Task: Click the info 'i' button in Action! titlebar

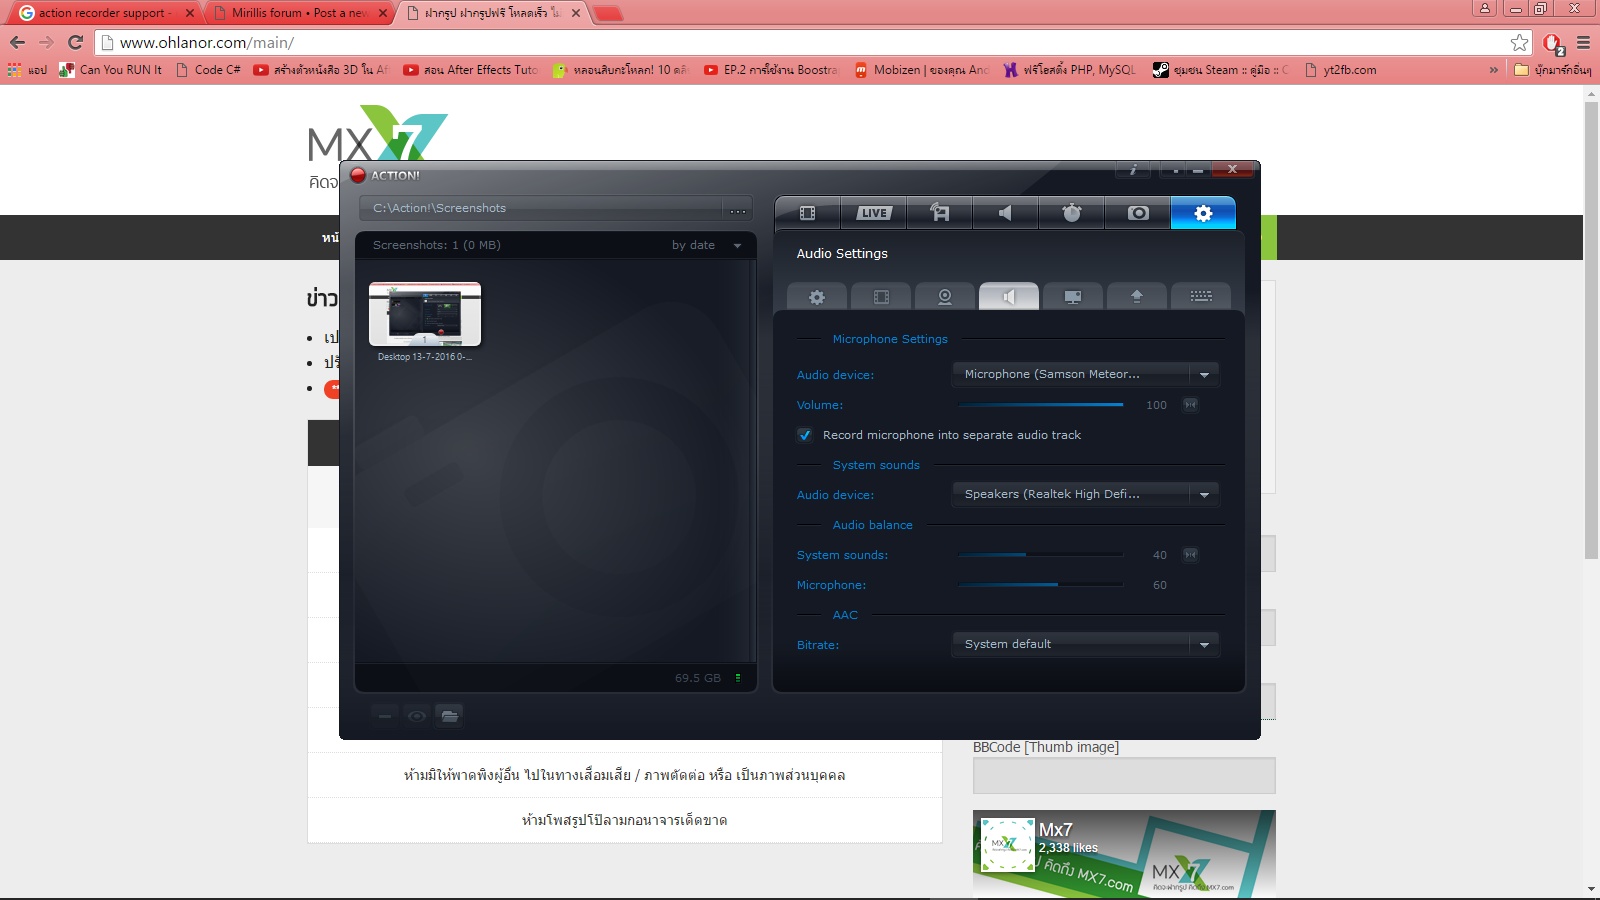Action: coord(1133,170)
